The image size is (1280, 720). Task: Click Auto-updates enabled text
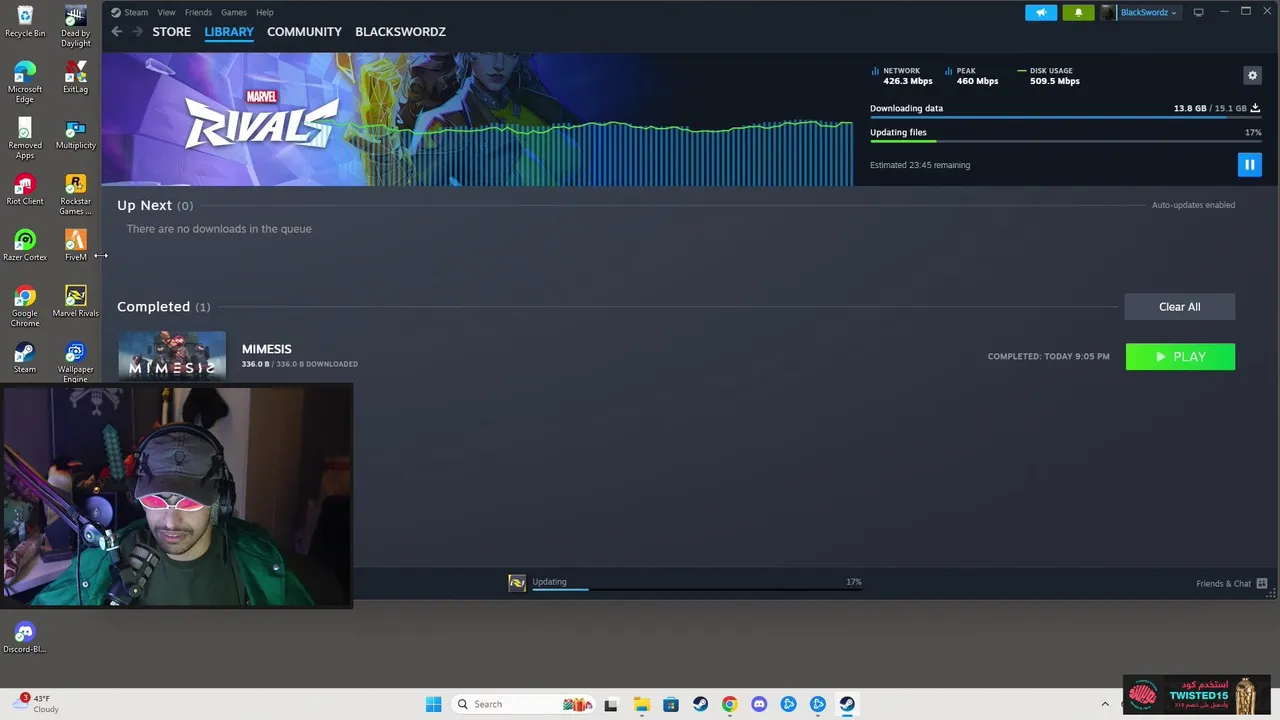tap(1193, 205)
